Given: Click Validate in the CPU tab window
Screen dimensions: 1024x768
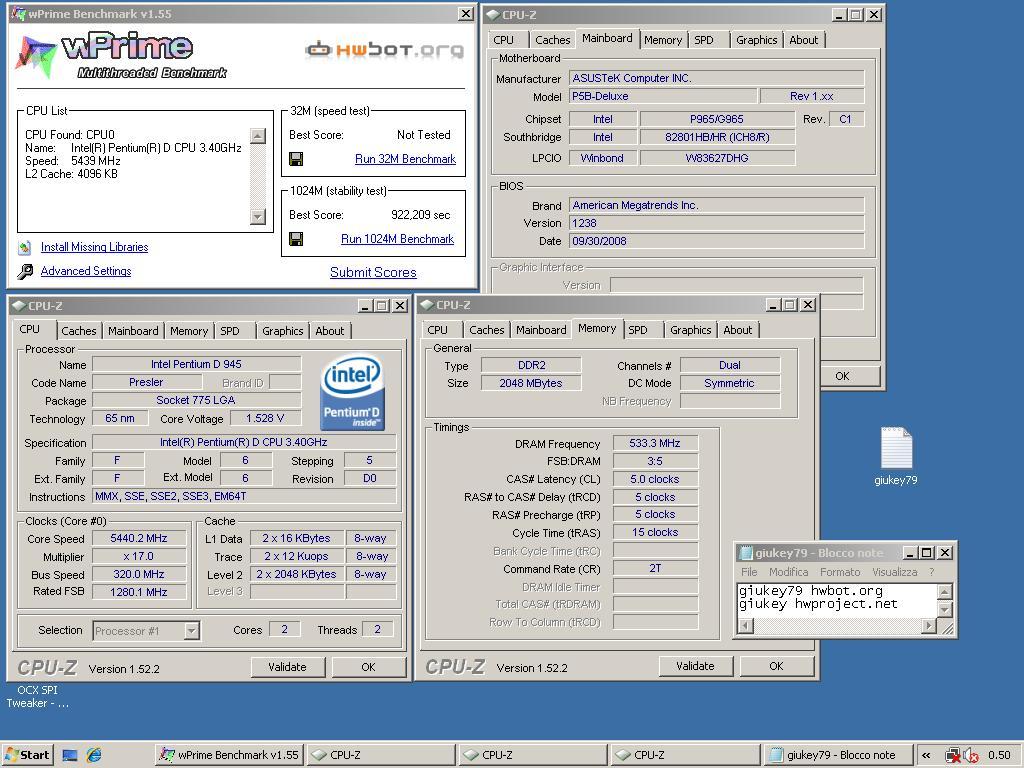Looking at the screenshot, I should point(287,667).
